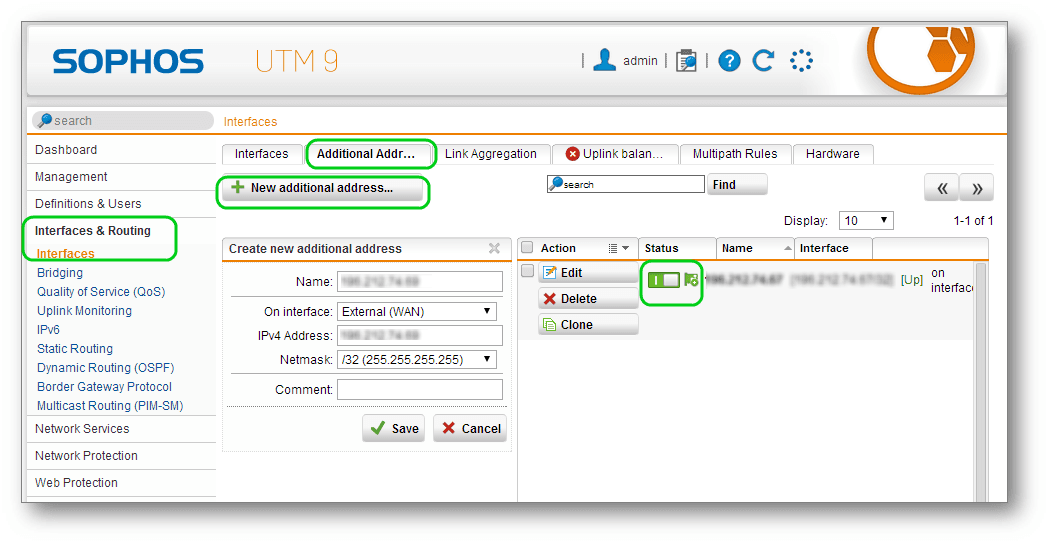This screenshot has height=545, width=1050.
Task: Open Network Protection menu
Action: click(86, 455)
